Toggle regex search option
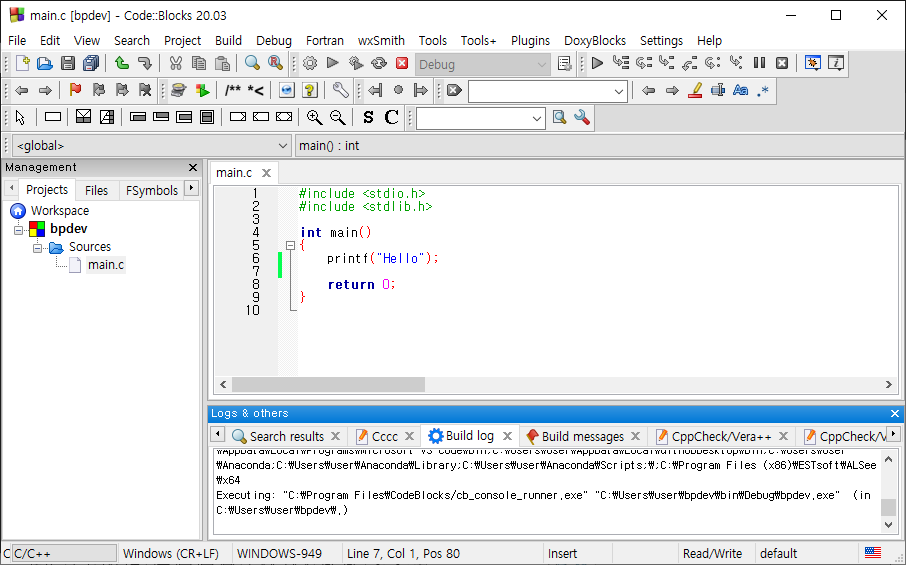Image resolution: width=906 pixels, height=565 pixels. 763,91
